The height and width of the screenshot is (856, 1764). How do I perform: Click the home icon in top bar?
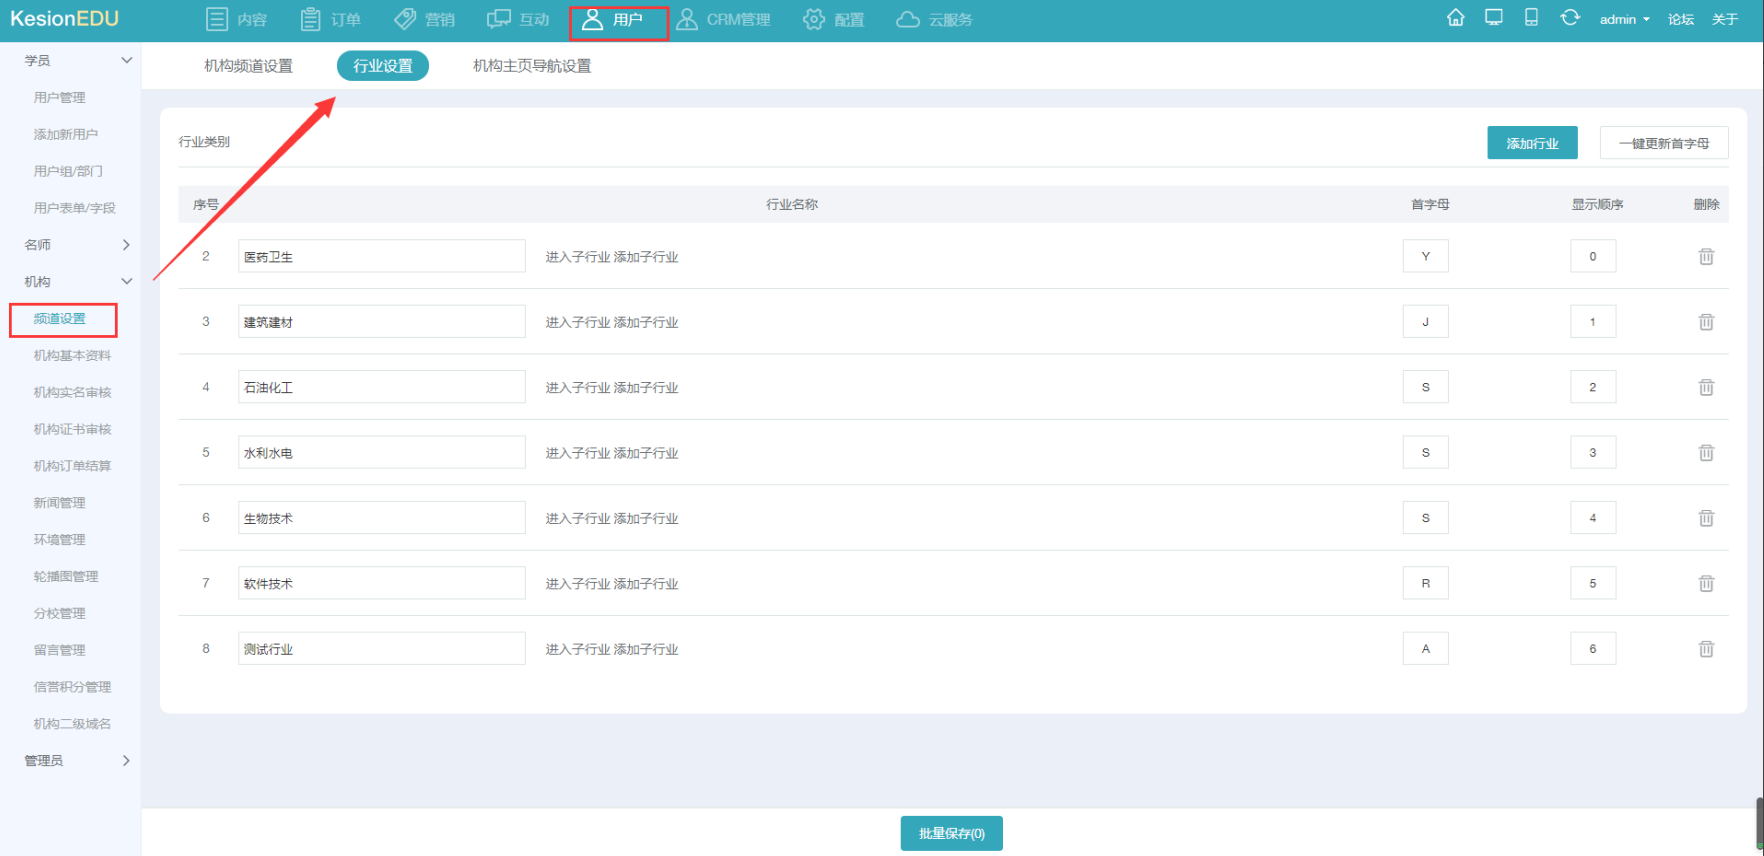point(1456,18)
